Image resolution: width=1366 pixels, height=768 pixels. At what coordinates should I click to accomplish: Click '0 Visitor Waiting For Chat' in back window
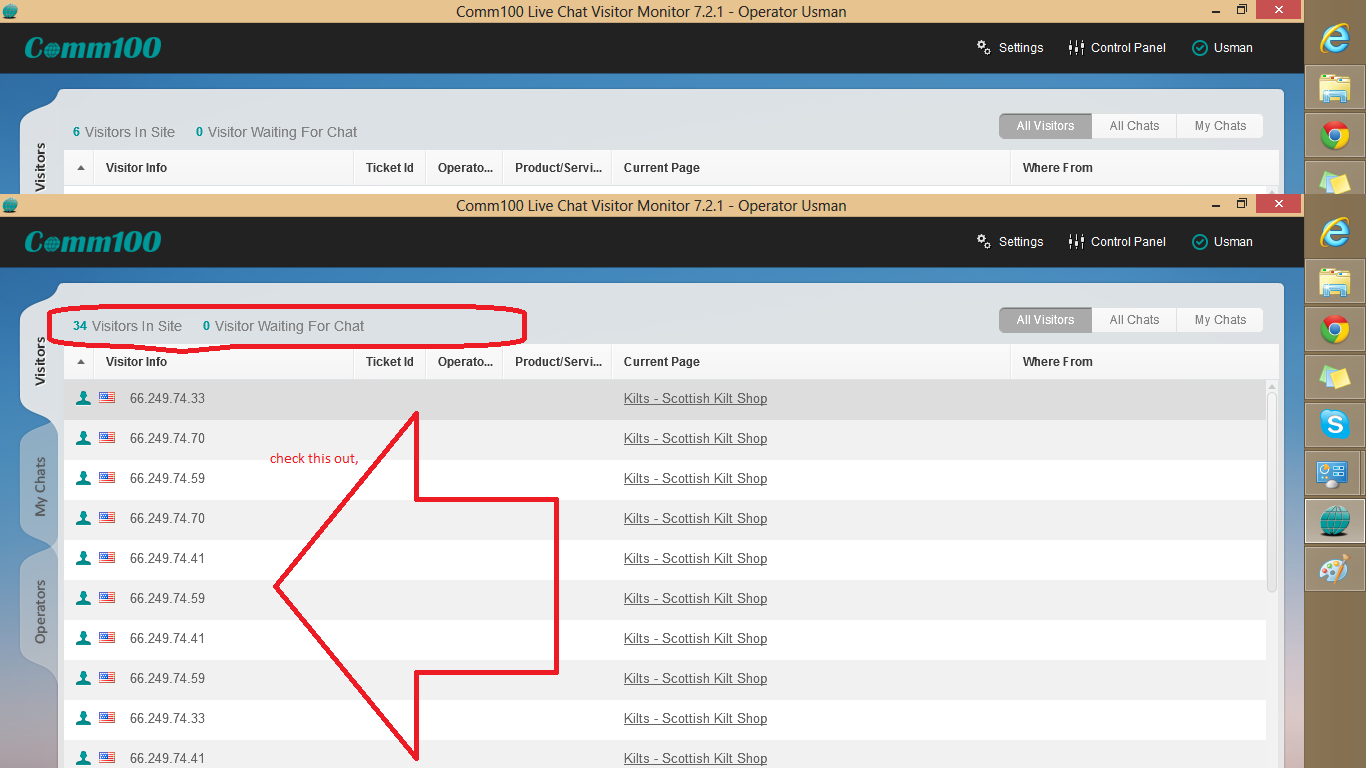(276, 132)
